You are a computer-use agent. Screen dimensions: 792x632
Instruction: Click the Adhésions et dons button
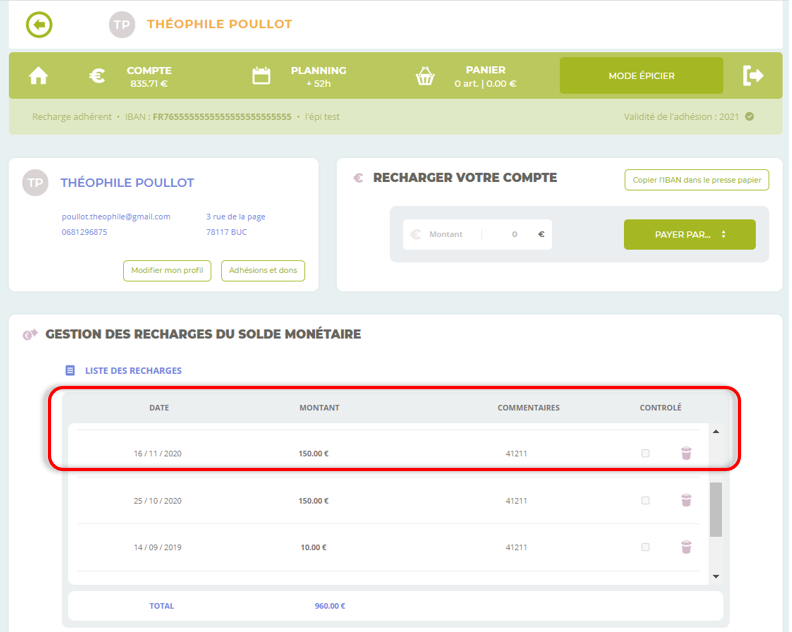[x=263, y=270]
